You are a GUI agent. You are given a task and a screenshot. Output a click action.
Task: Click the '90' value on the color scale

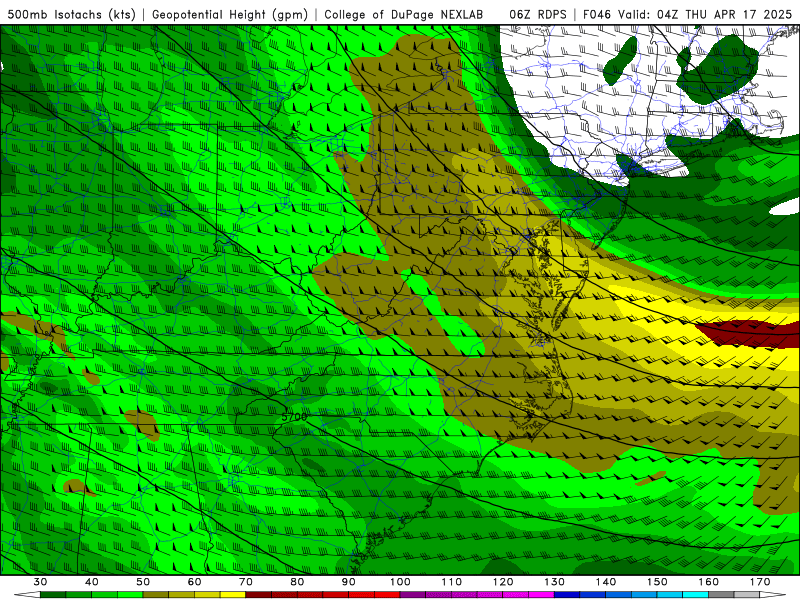(x=348, y=582)
